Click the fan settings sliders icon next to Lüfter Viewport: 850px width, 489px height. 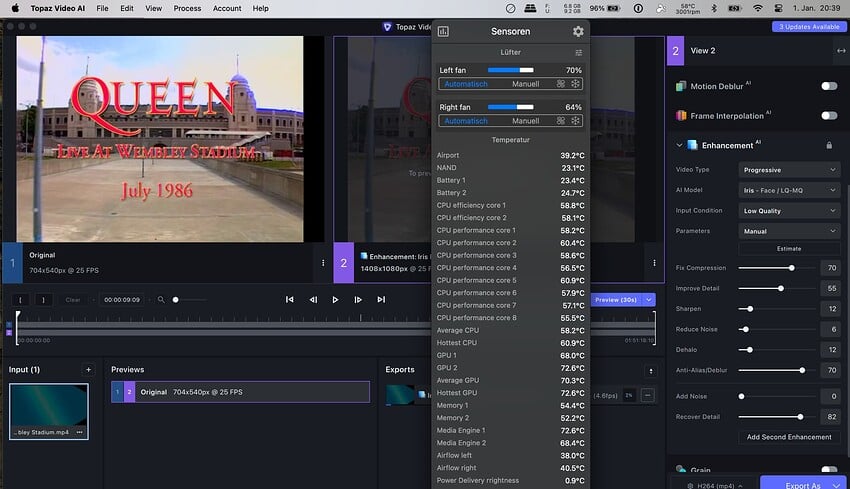(x=578, y=52)
